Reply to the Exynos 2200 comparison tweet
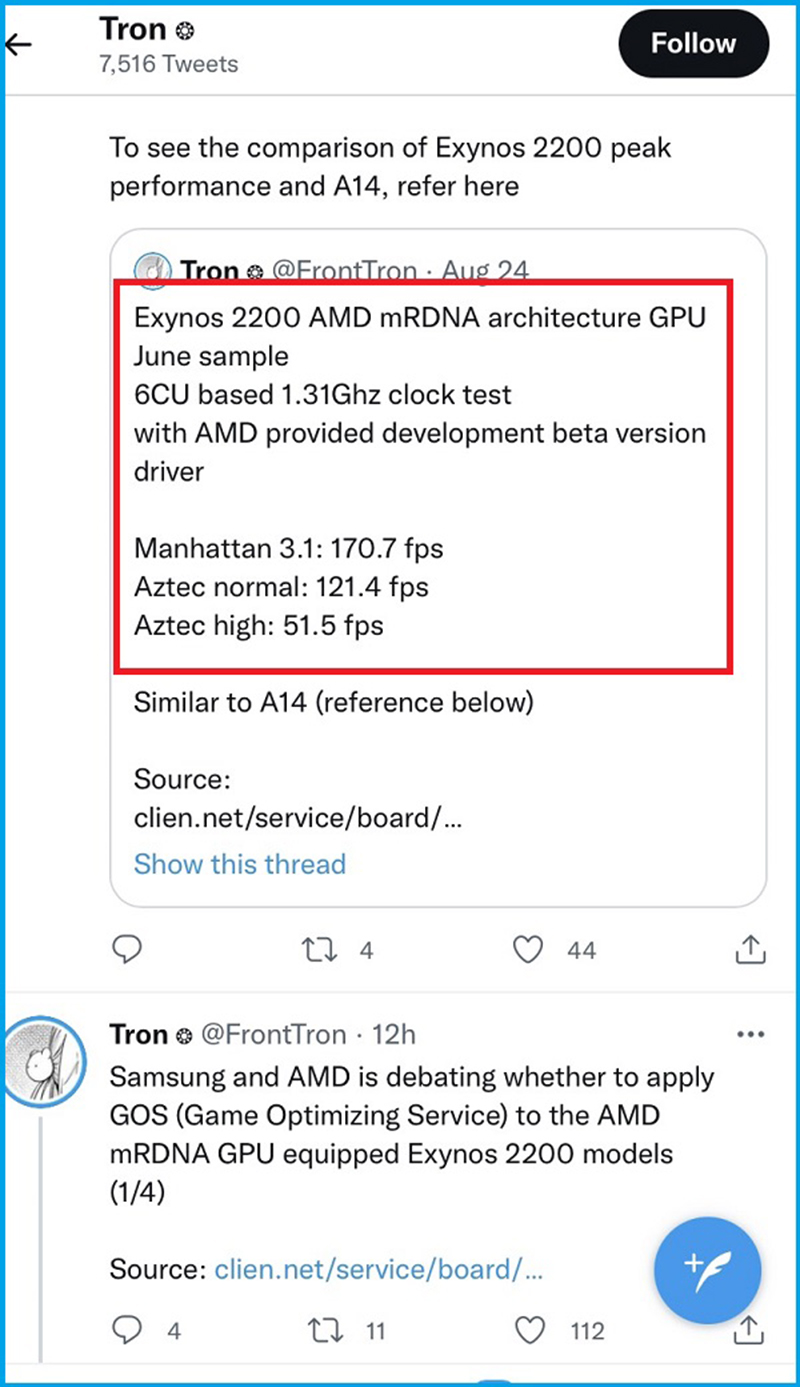Image resolution: width=800 pixels, height=1387 pixels. coord(127,949)
